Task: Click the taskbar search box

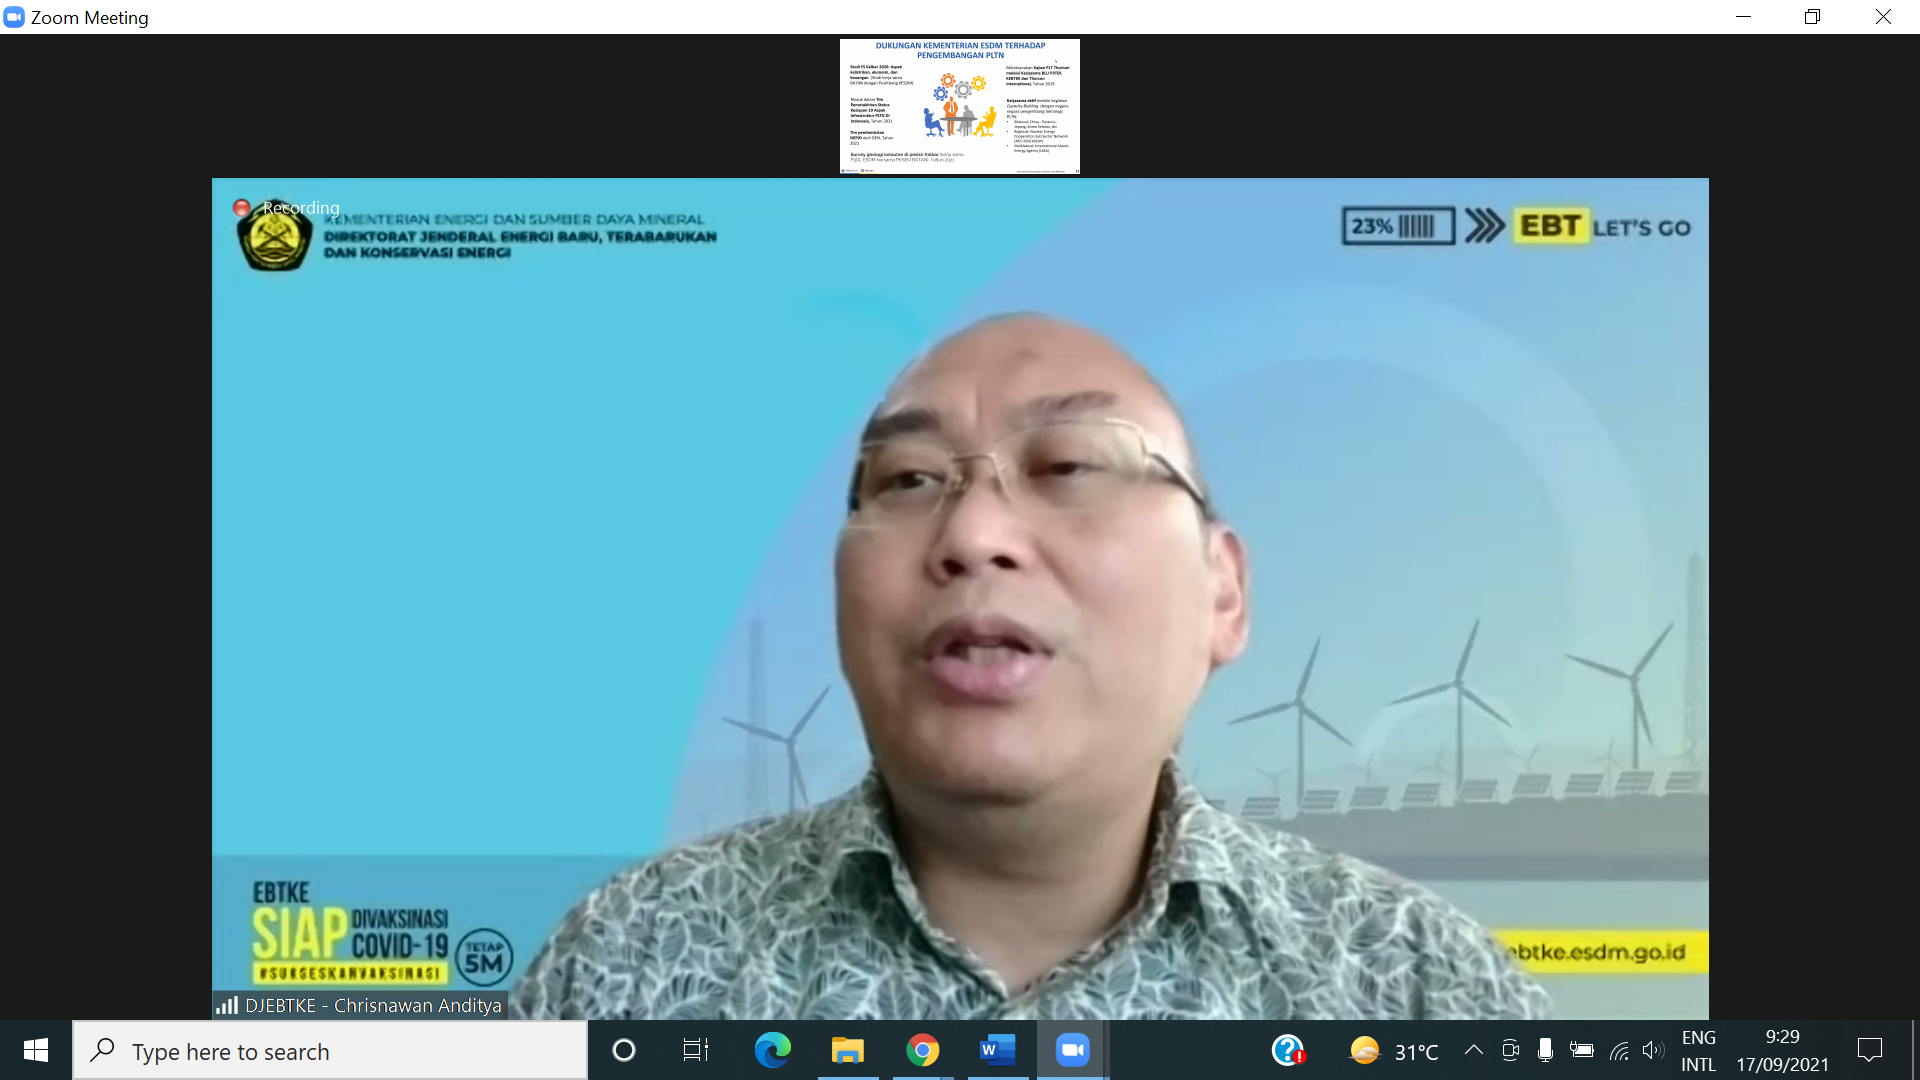Action: click(x=330, y=1051)
